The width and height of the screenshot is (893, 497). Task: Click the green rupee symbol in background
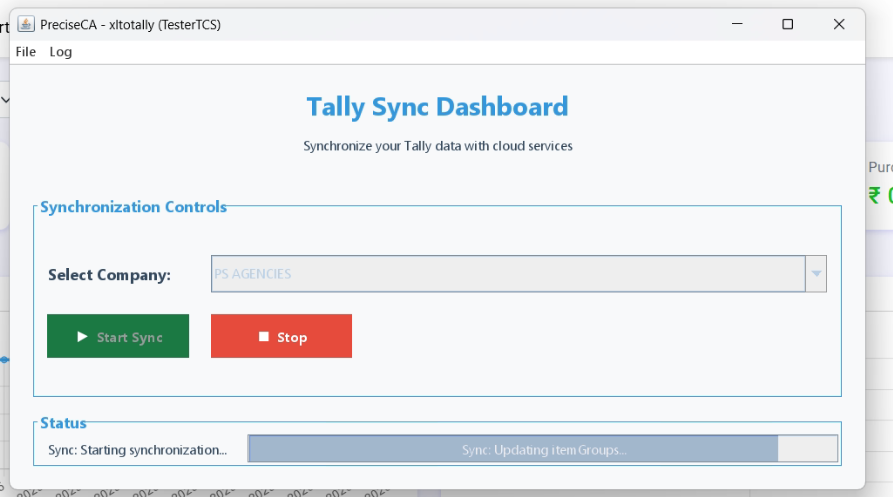coord(875,195)
